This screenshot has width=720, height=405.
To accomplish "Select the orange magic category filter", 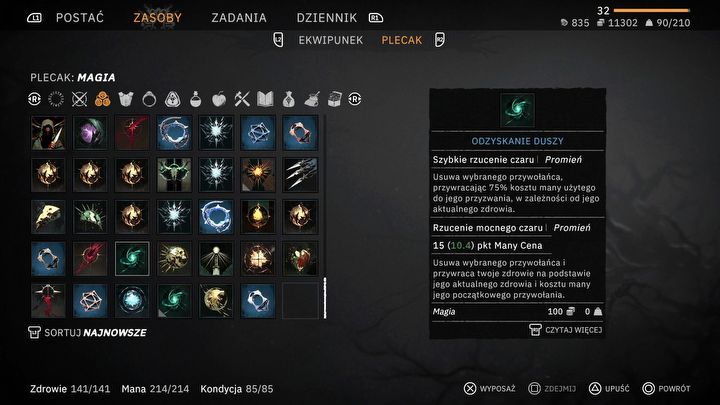I will 102,99.
